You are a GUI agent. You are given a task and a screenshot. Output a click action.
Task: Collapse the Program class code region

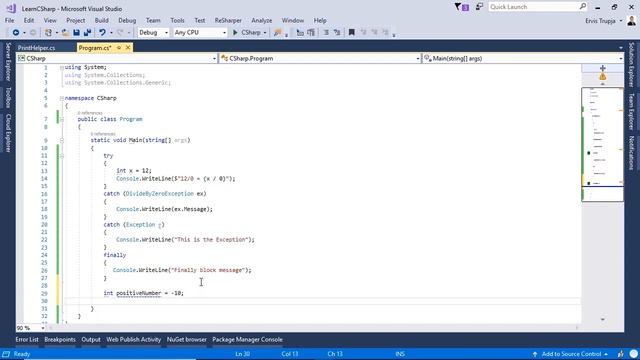click(x=62, y=120)
